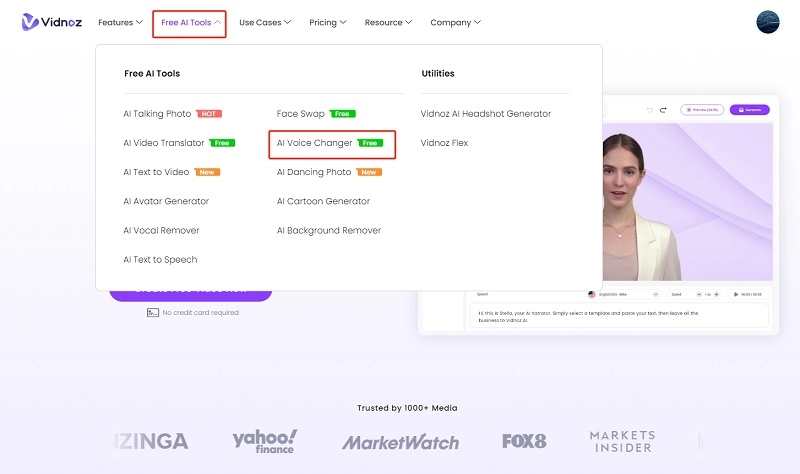Click the redo arrow in editor preview
Screen dimensions: 800x474
pos(663,110)
